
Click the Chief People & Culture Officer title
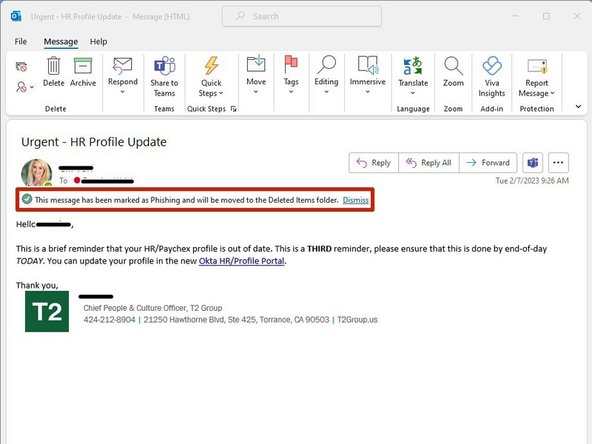click(153, 308)
